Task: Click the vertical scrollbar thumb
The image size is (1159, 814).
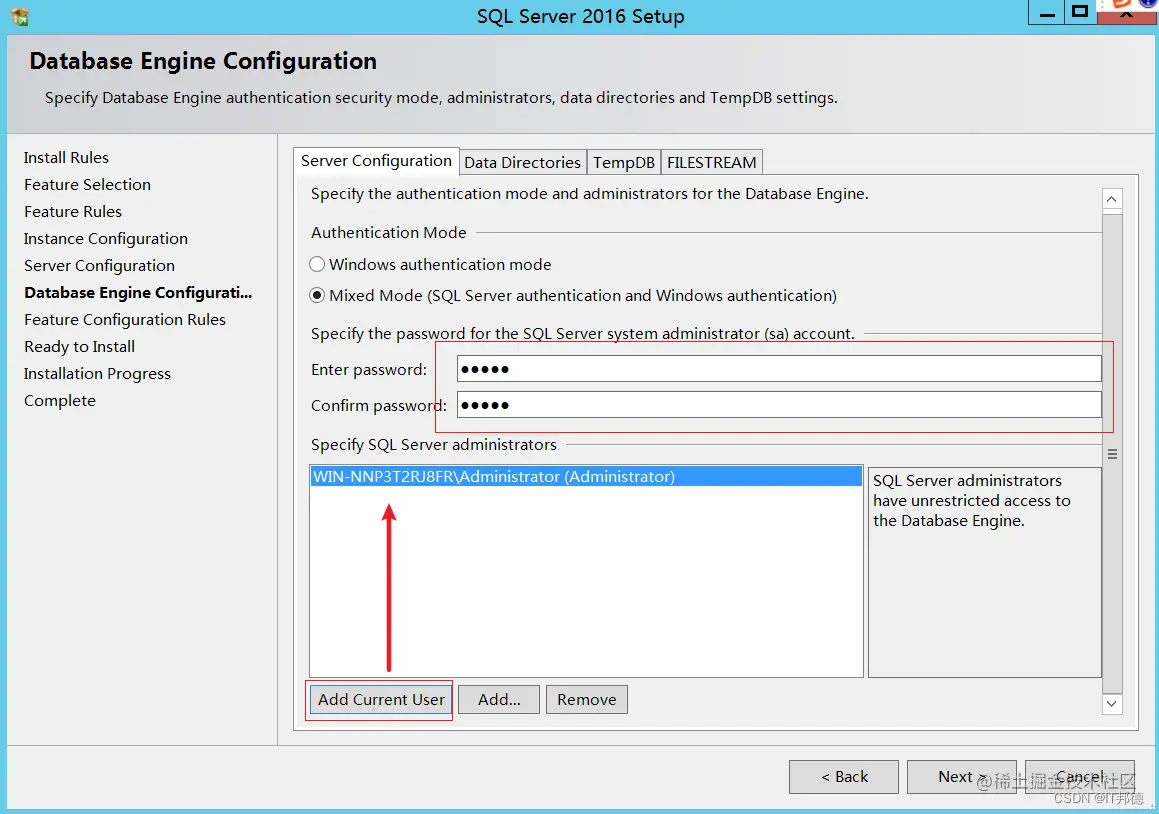Action: [1112, 454]
